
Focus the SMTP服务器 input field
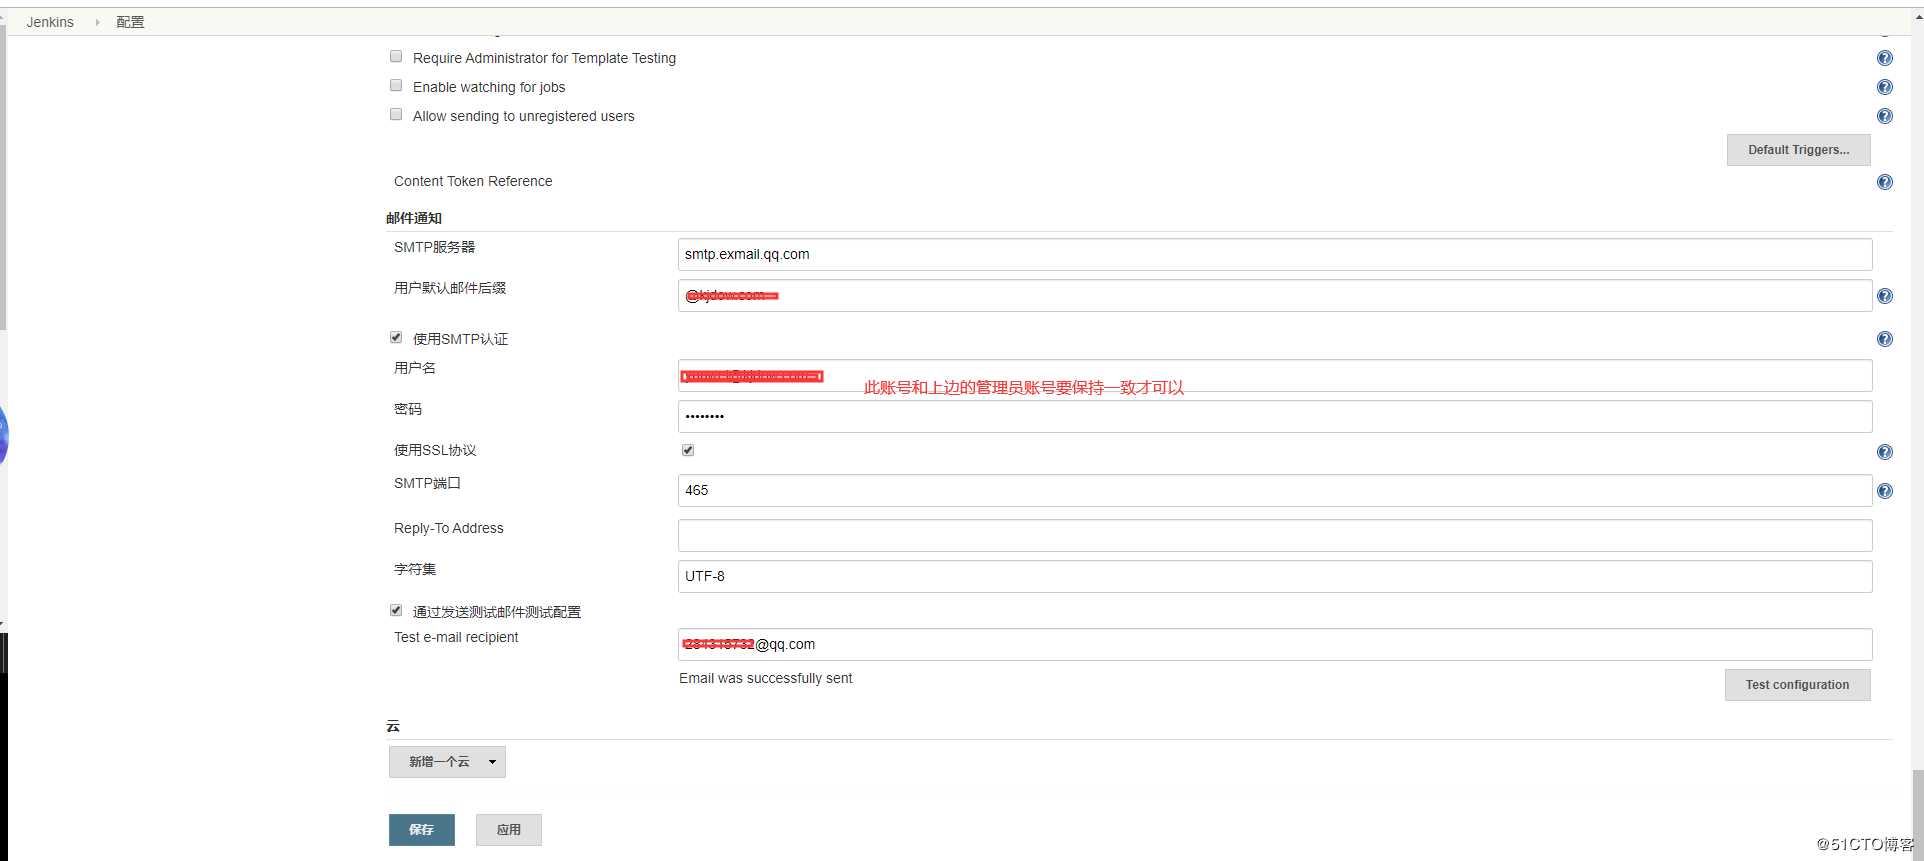pos(1275,254)
